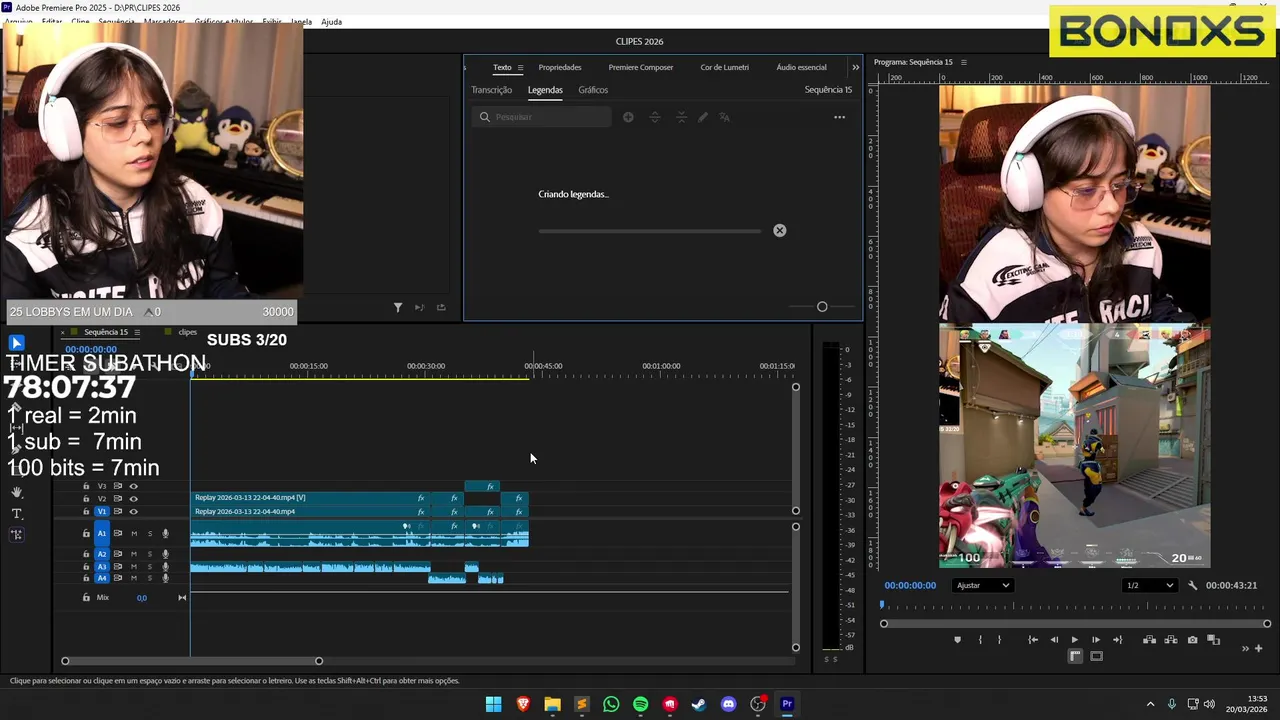Open the Transcrição tab
This screenshot has height=720, width=1280.
click(x=492, y=90)
